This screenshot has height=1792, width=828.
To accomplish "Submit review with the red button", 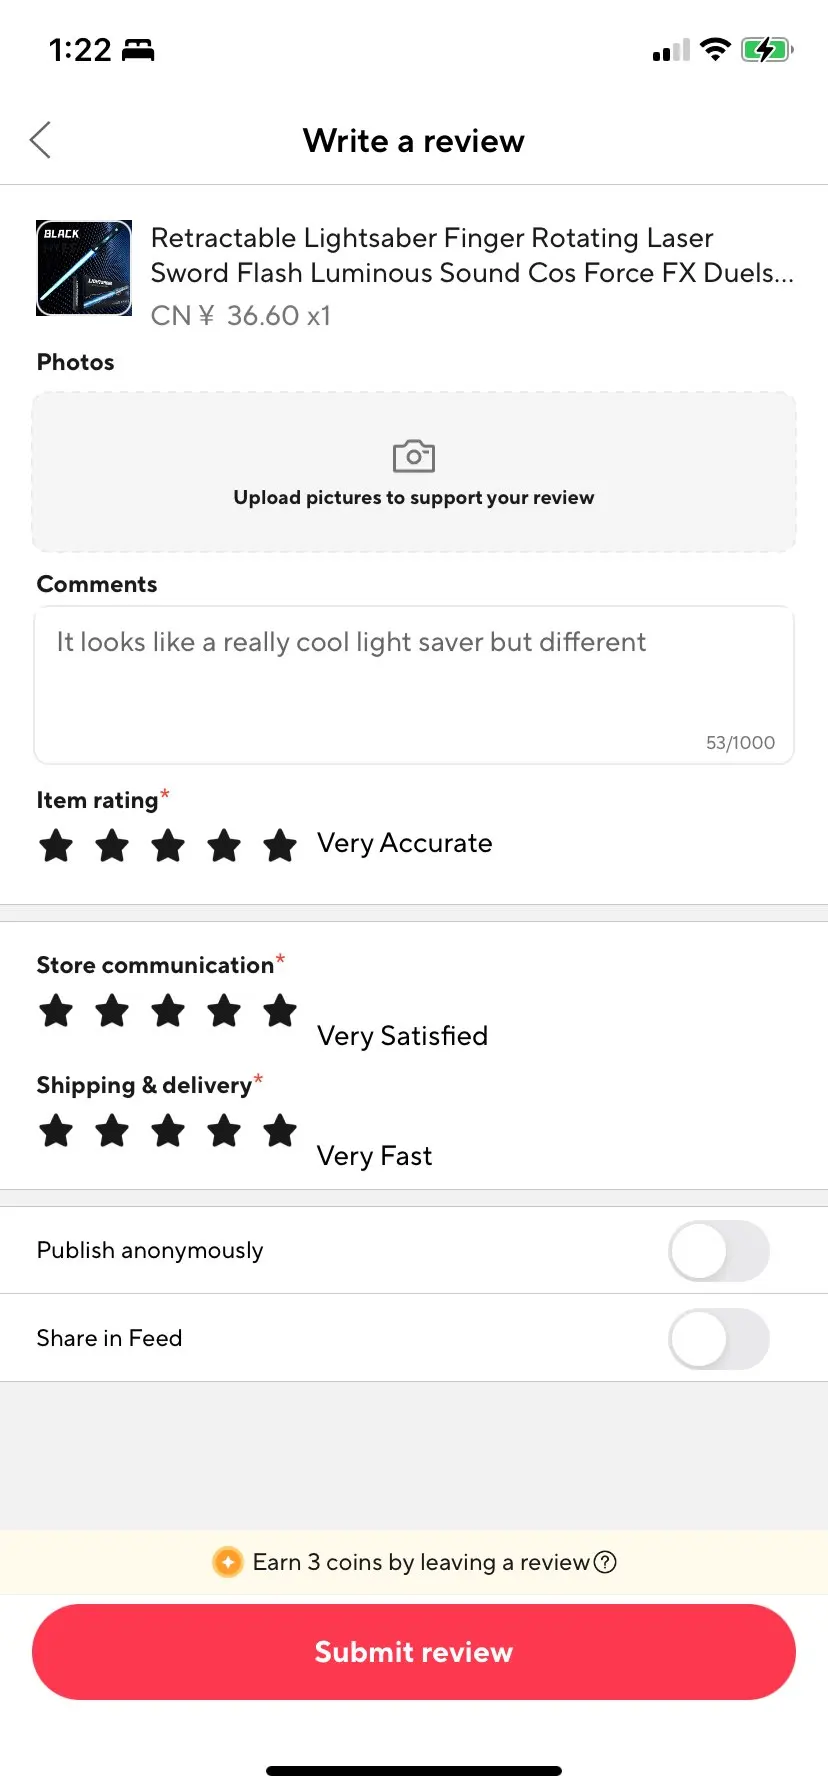I will 414,1652.
